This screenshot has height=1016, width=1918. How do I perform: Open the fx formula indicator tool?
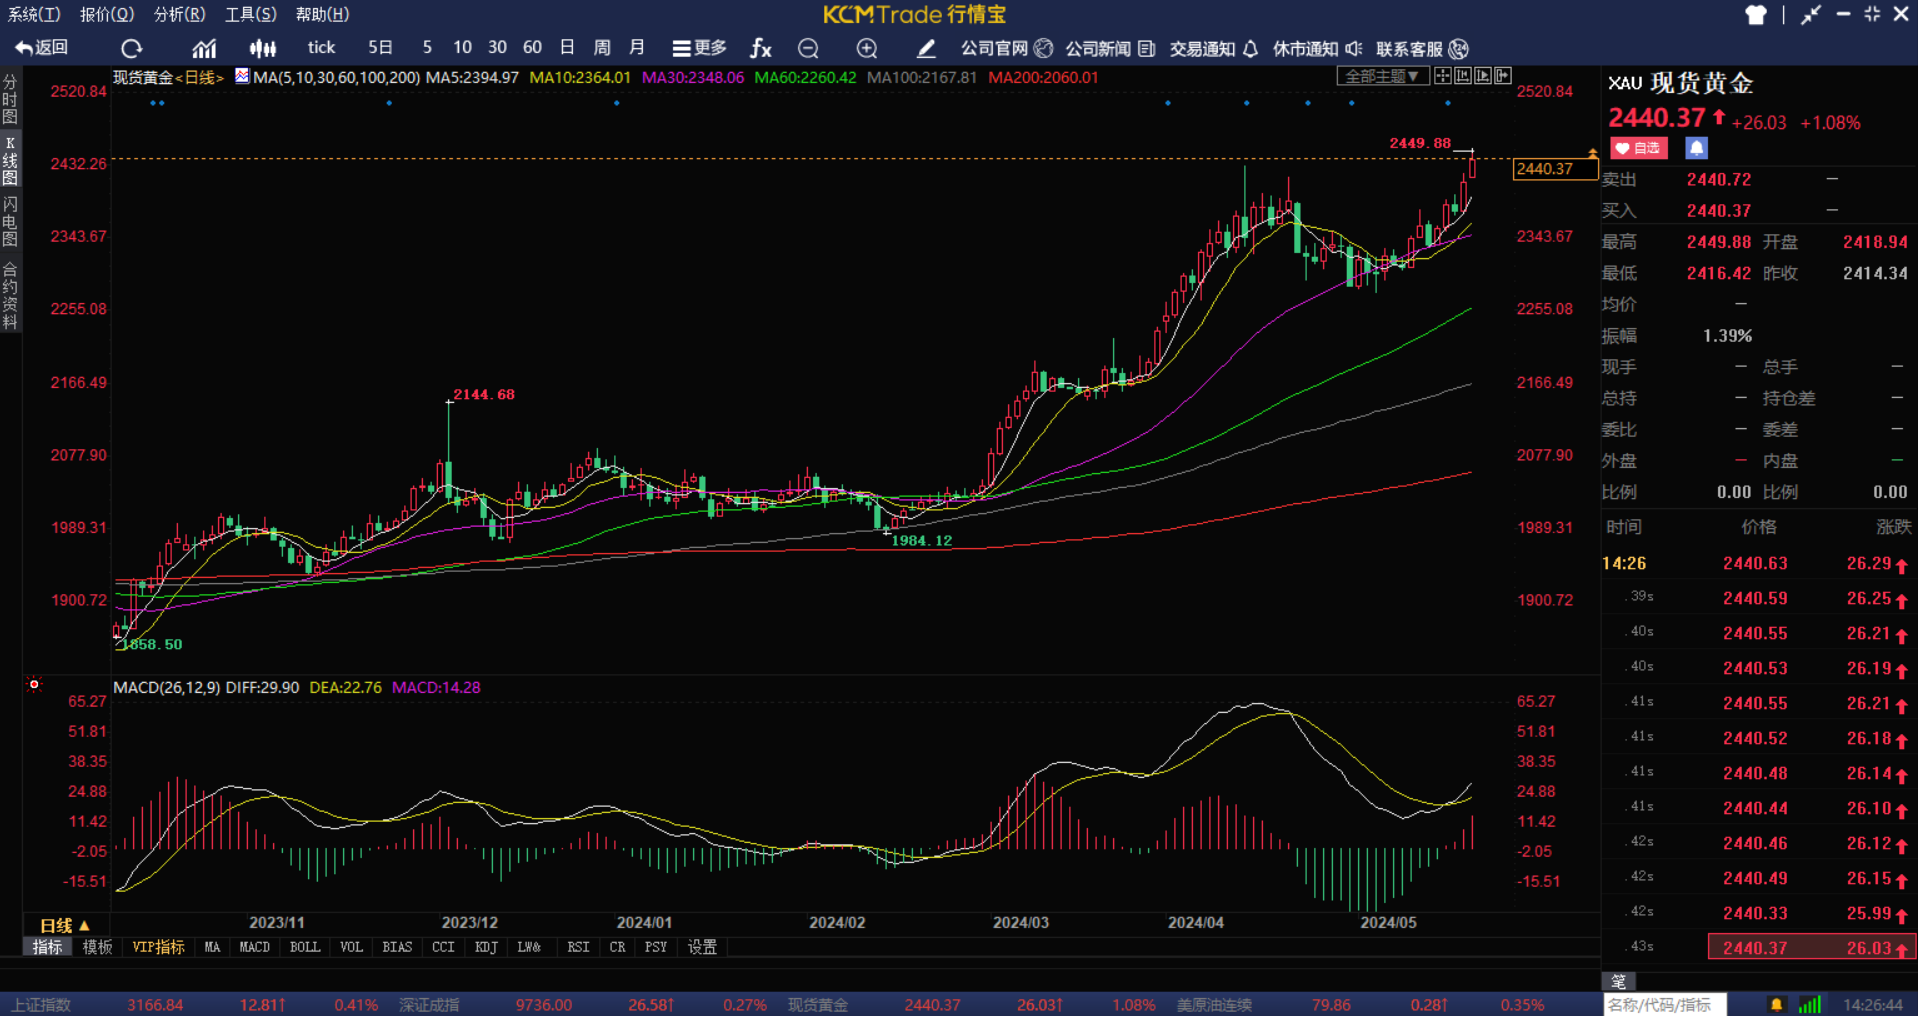tap(761, 48)
